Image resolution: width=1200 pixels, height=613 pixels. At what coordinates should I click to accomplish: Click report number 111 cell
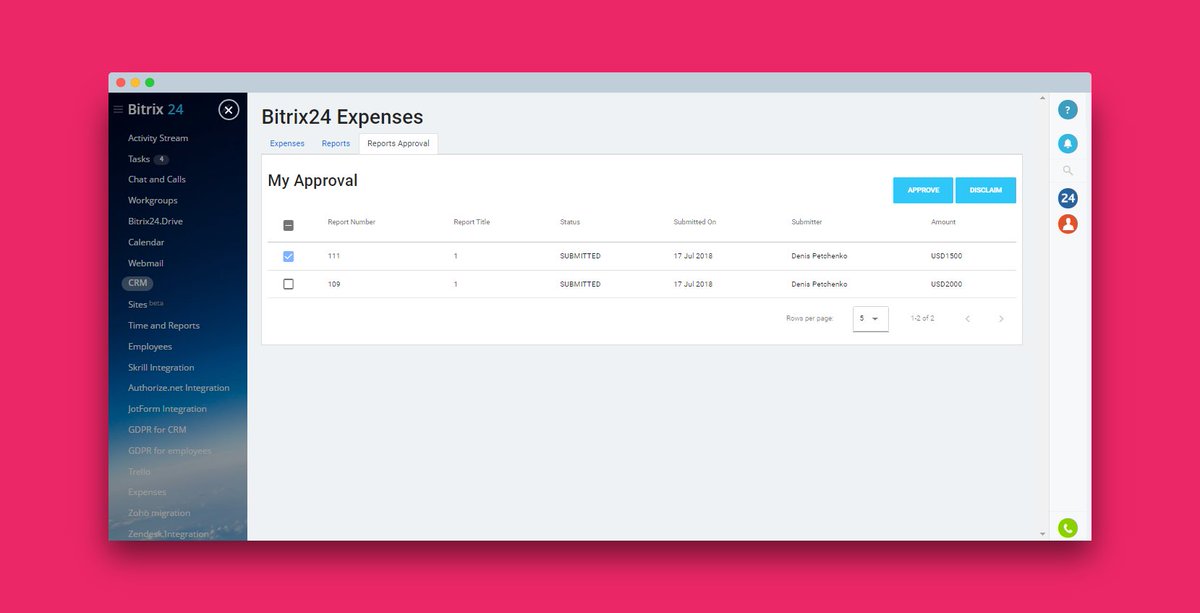[x=334, y=257]
